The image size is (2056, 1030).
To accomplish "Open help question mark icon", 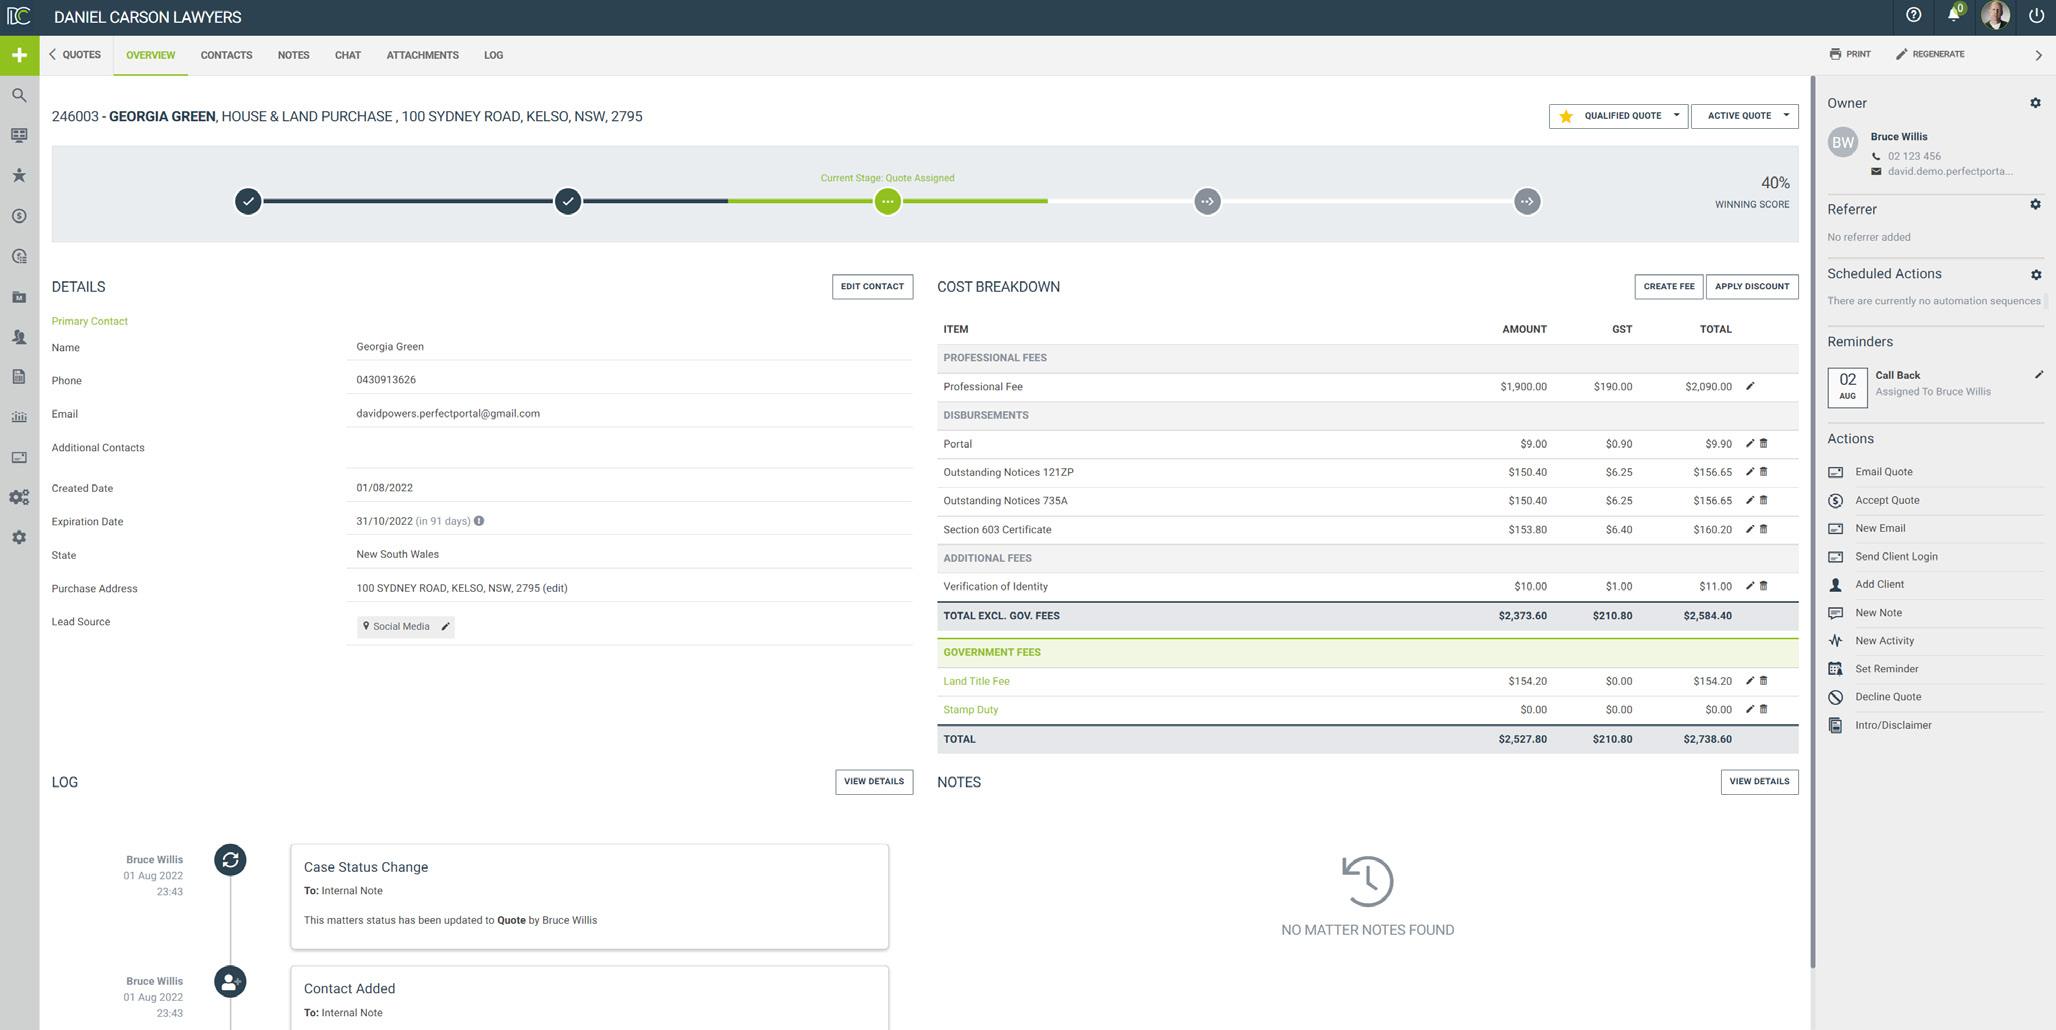I will click(x=1913, y=15).
